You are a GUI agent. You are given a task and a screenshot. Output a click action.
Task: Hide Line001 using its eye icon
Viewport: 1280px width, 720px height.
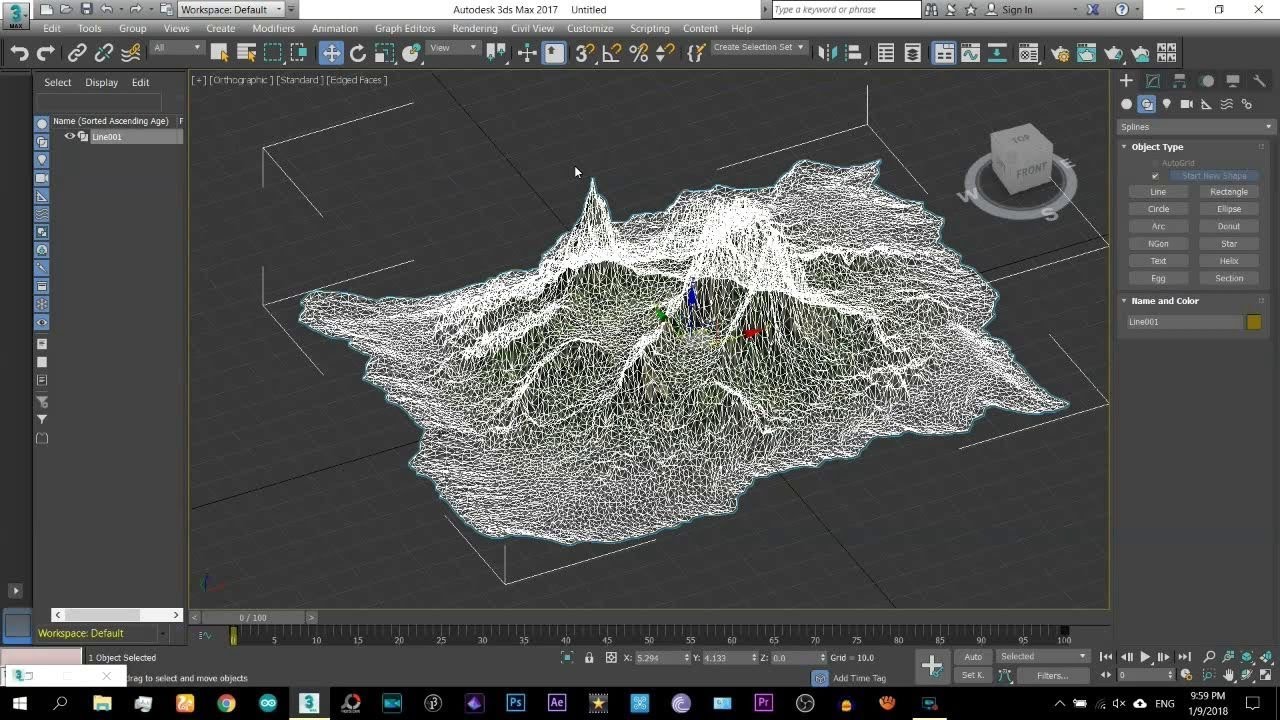click(69, 137)
